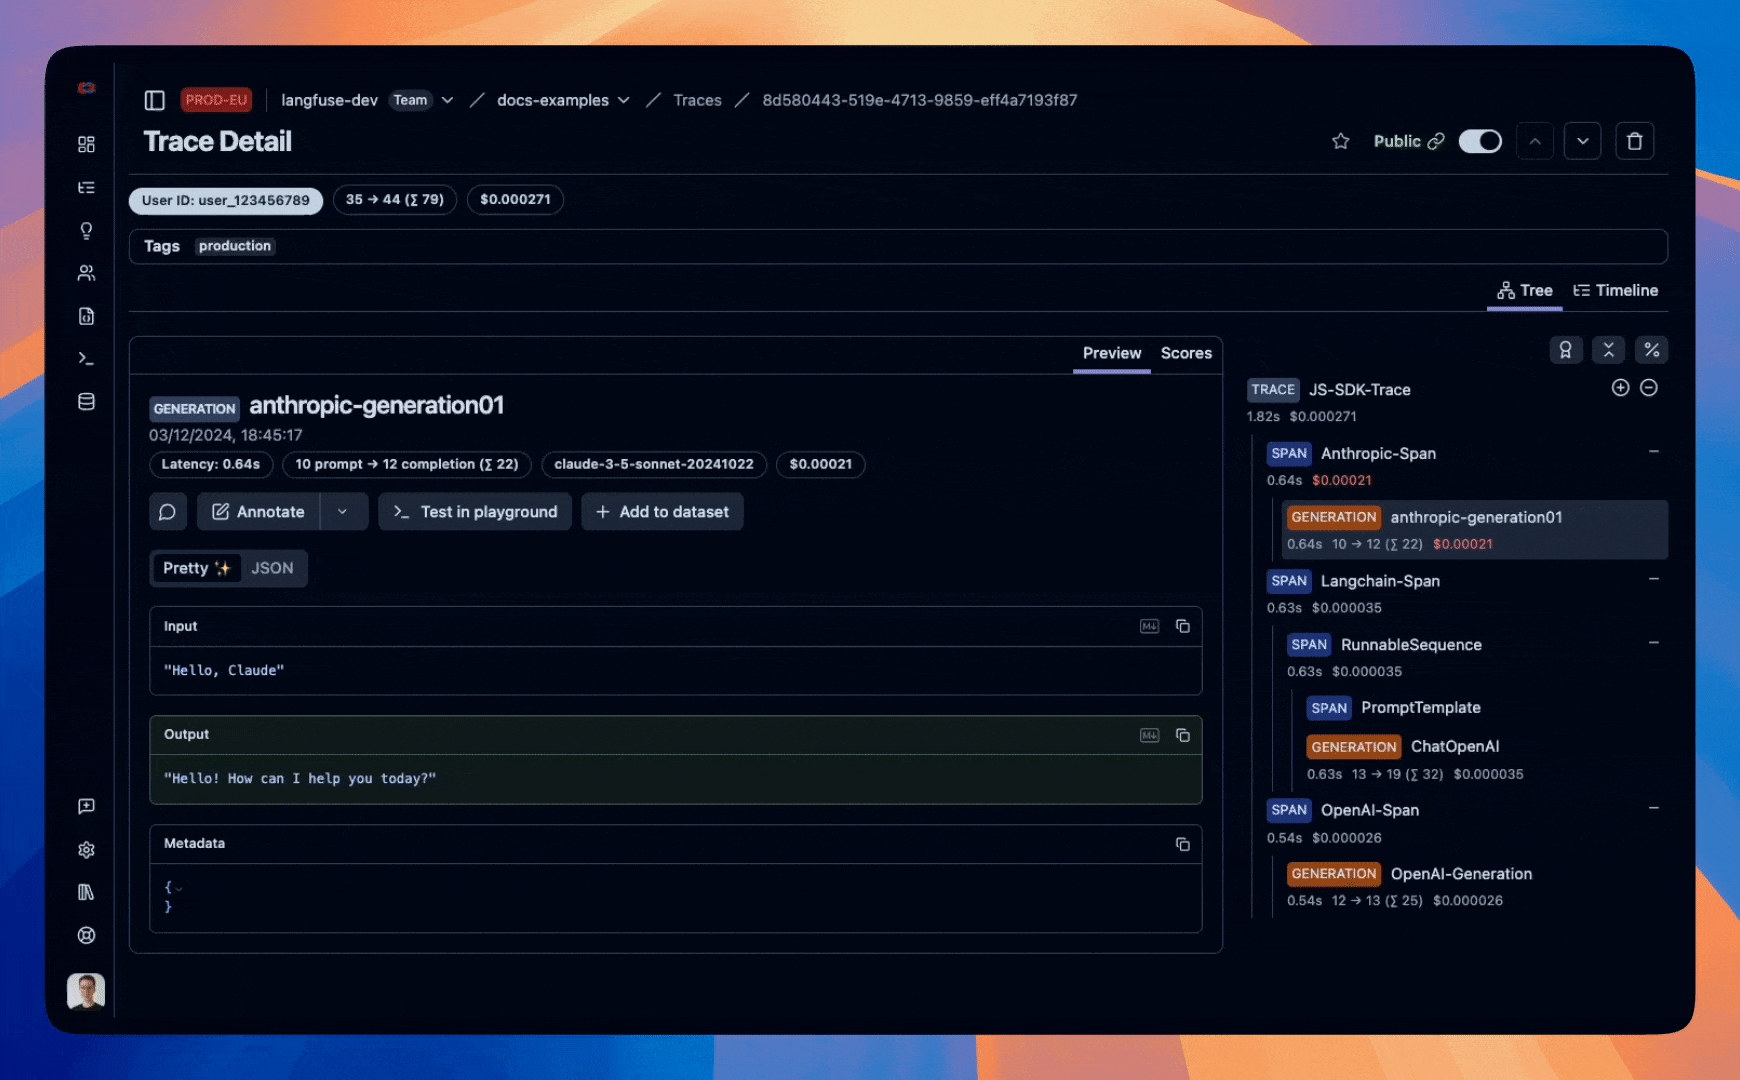
Task: Open the Langfuse logo at sidebar top
Action: 87,88
